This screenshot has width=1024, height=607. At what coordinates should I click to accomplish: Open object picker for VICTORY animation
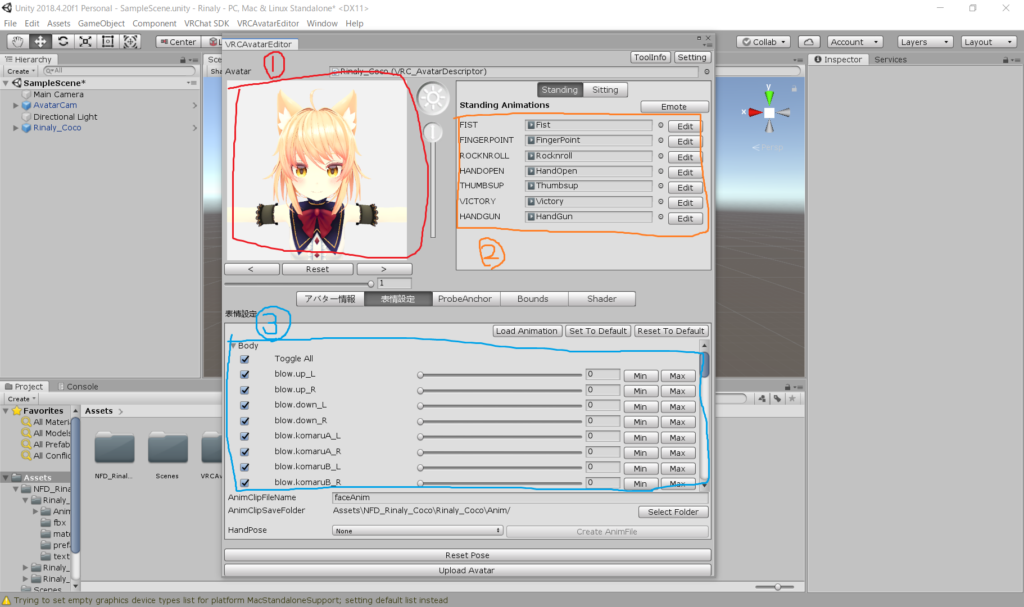click(x=660, y=202)
